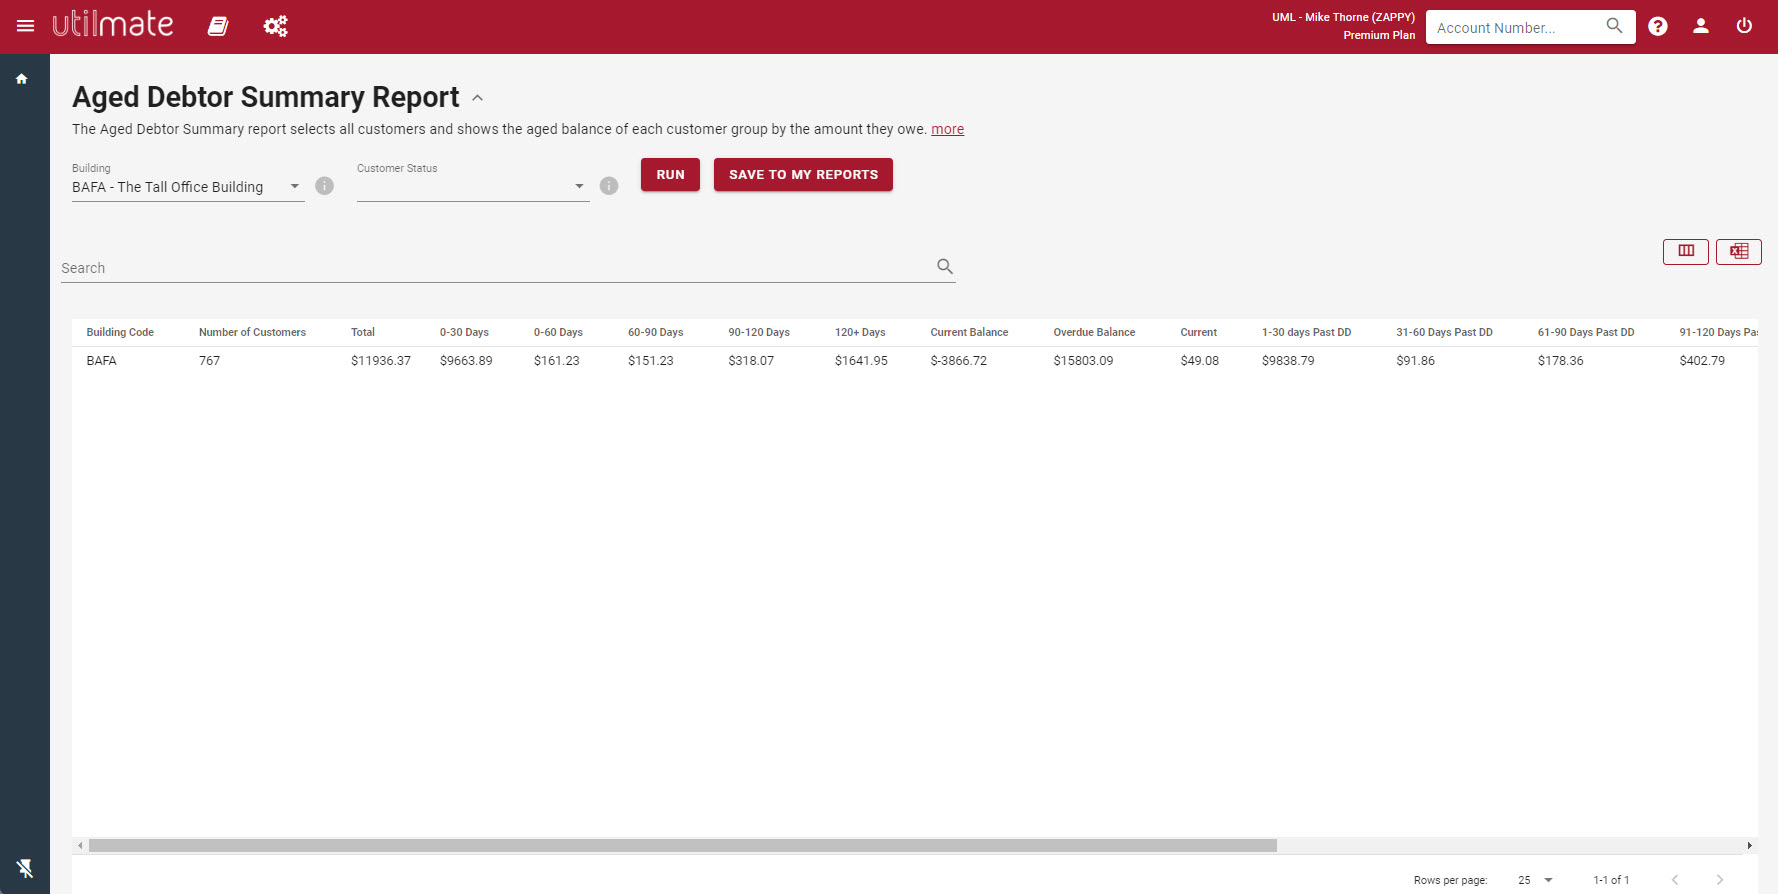
Task: Go to previous page arrow
Action: (x=1675, y=880)
